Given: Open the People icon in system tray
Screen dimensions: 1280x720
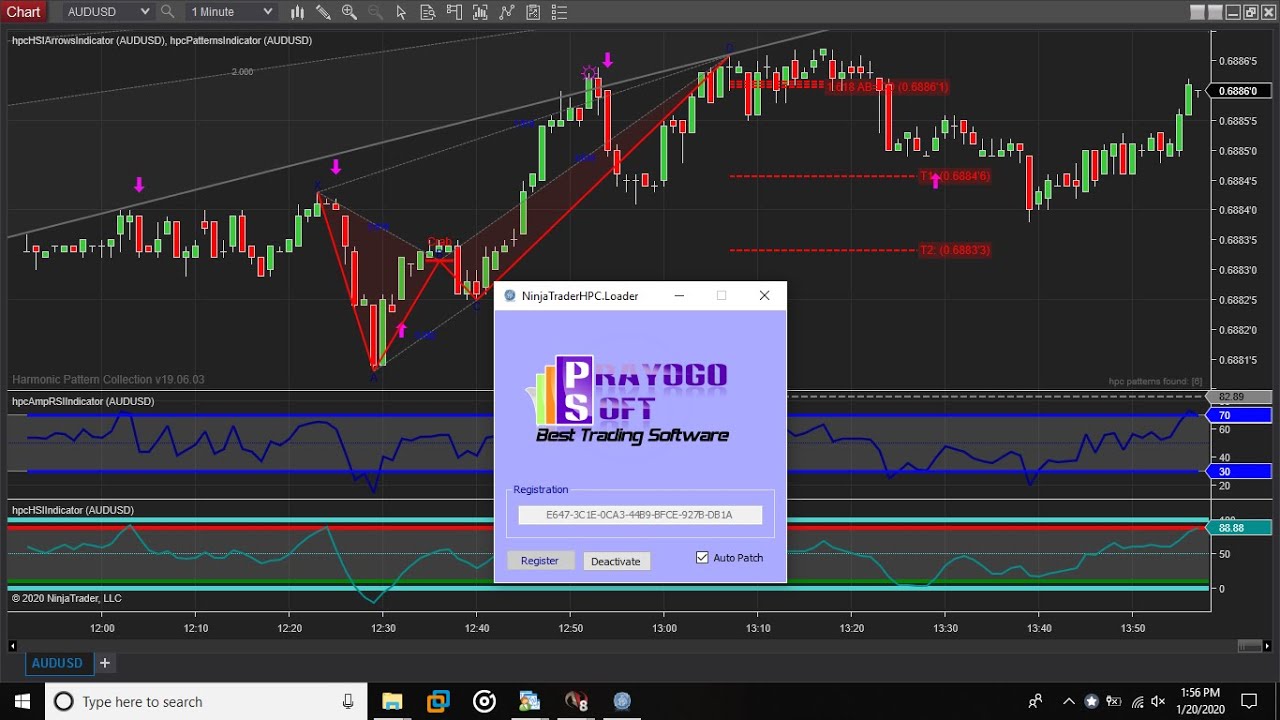Looking at the screenshot, I should 1035,701.
